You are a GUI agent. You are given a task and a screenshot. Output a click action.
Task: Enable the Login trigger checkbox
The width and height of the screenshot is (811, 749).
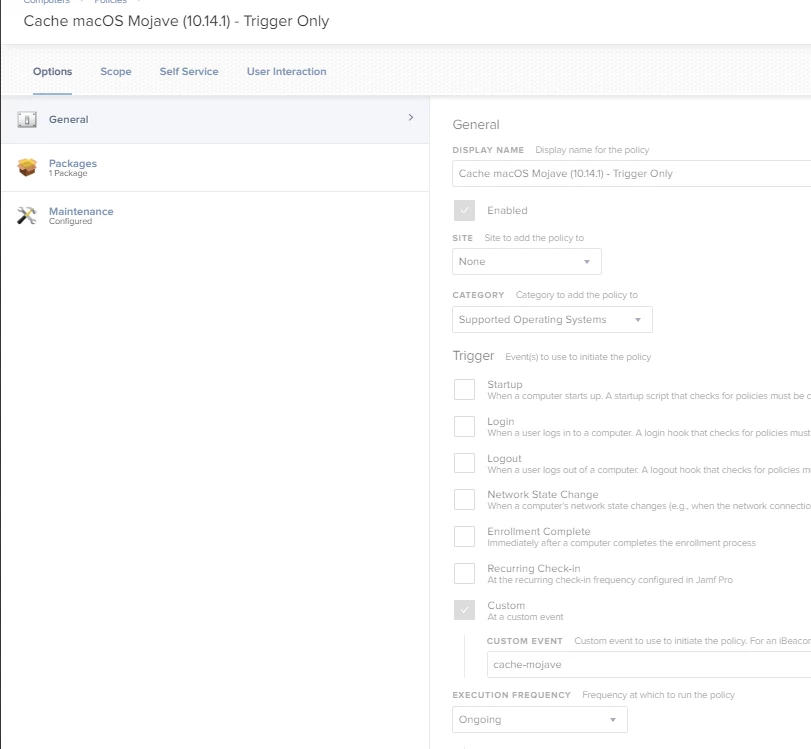point(464,427)
